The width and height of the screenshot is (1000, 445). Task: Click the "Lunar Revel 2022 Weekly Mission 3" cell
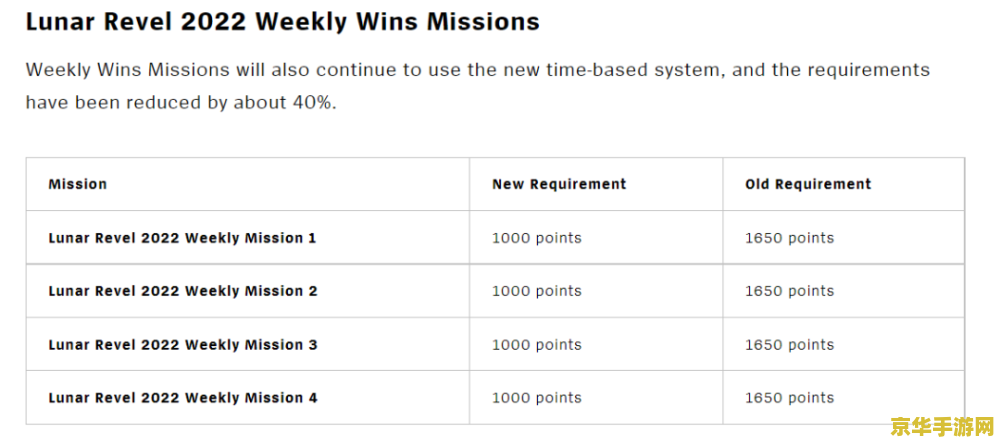pos(182,345)
